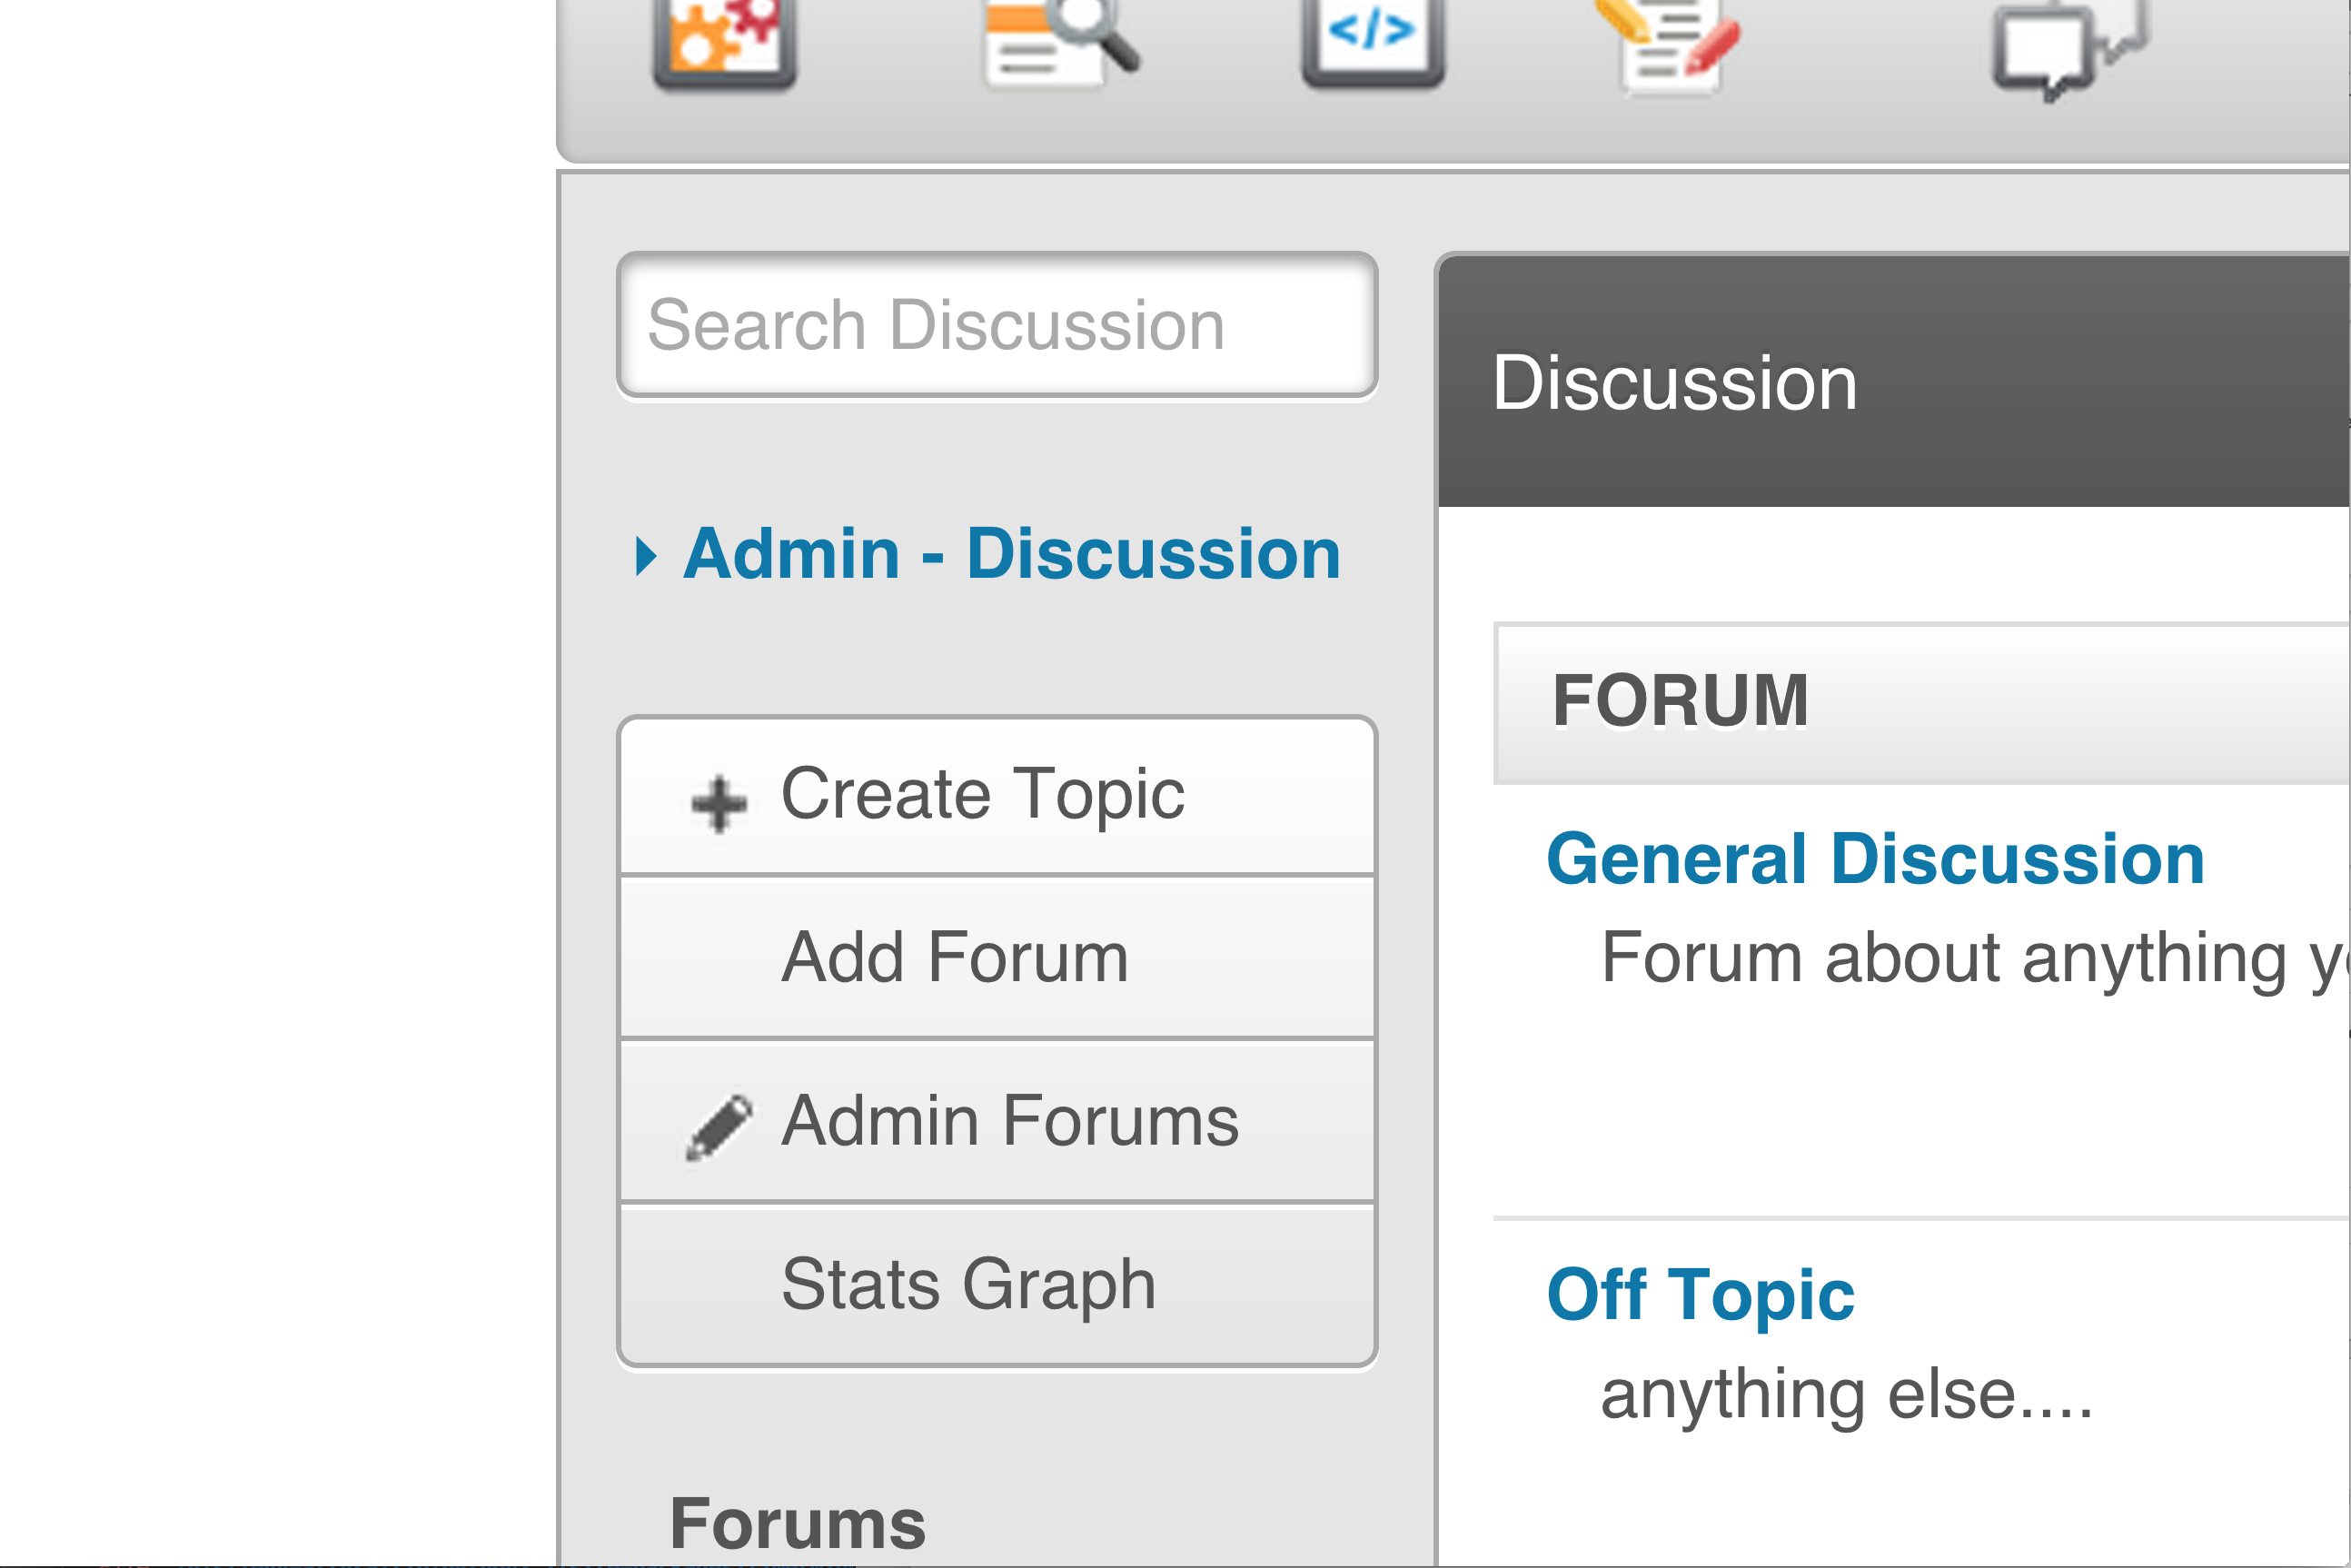The image size is (2351, 1568).
Task: Choose Add Forum from the sidebar menu
Action: click(x=954, y=958)
